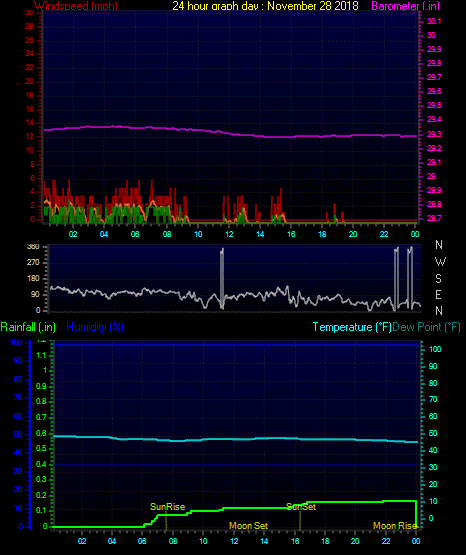
Task: Select the Rainfall (.in) legend label
Action: (x=28, y=327)
